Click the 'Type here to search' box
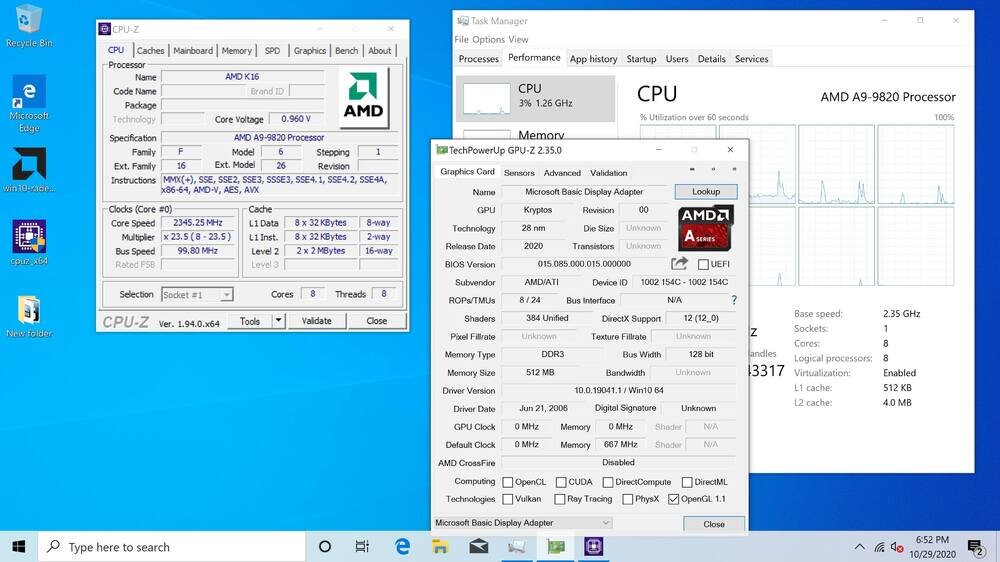Viewport: 1000px width, 562px height. tap(172, 547)
